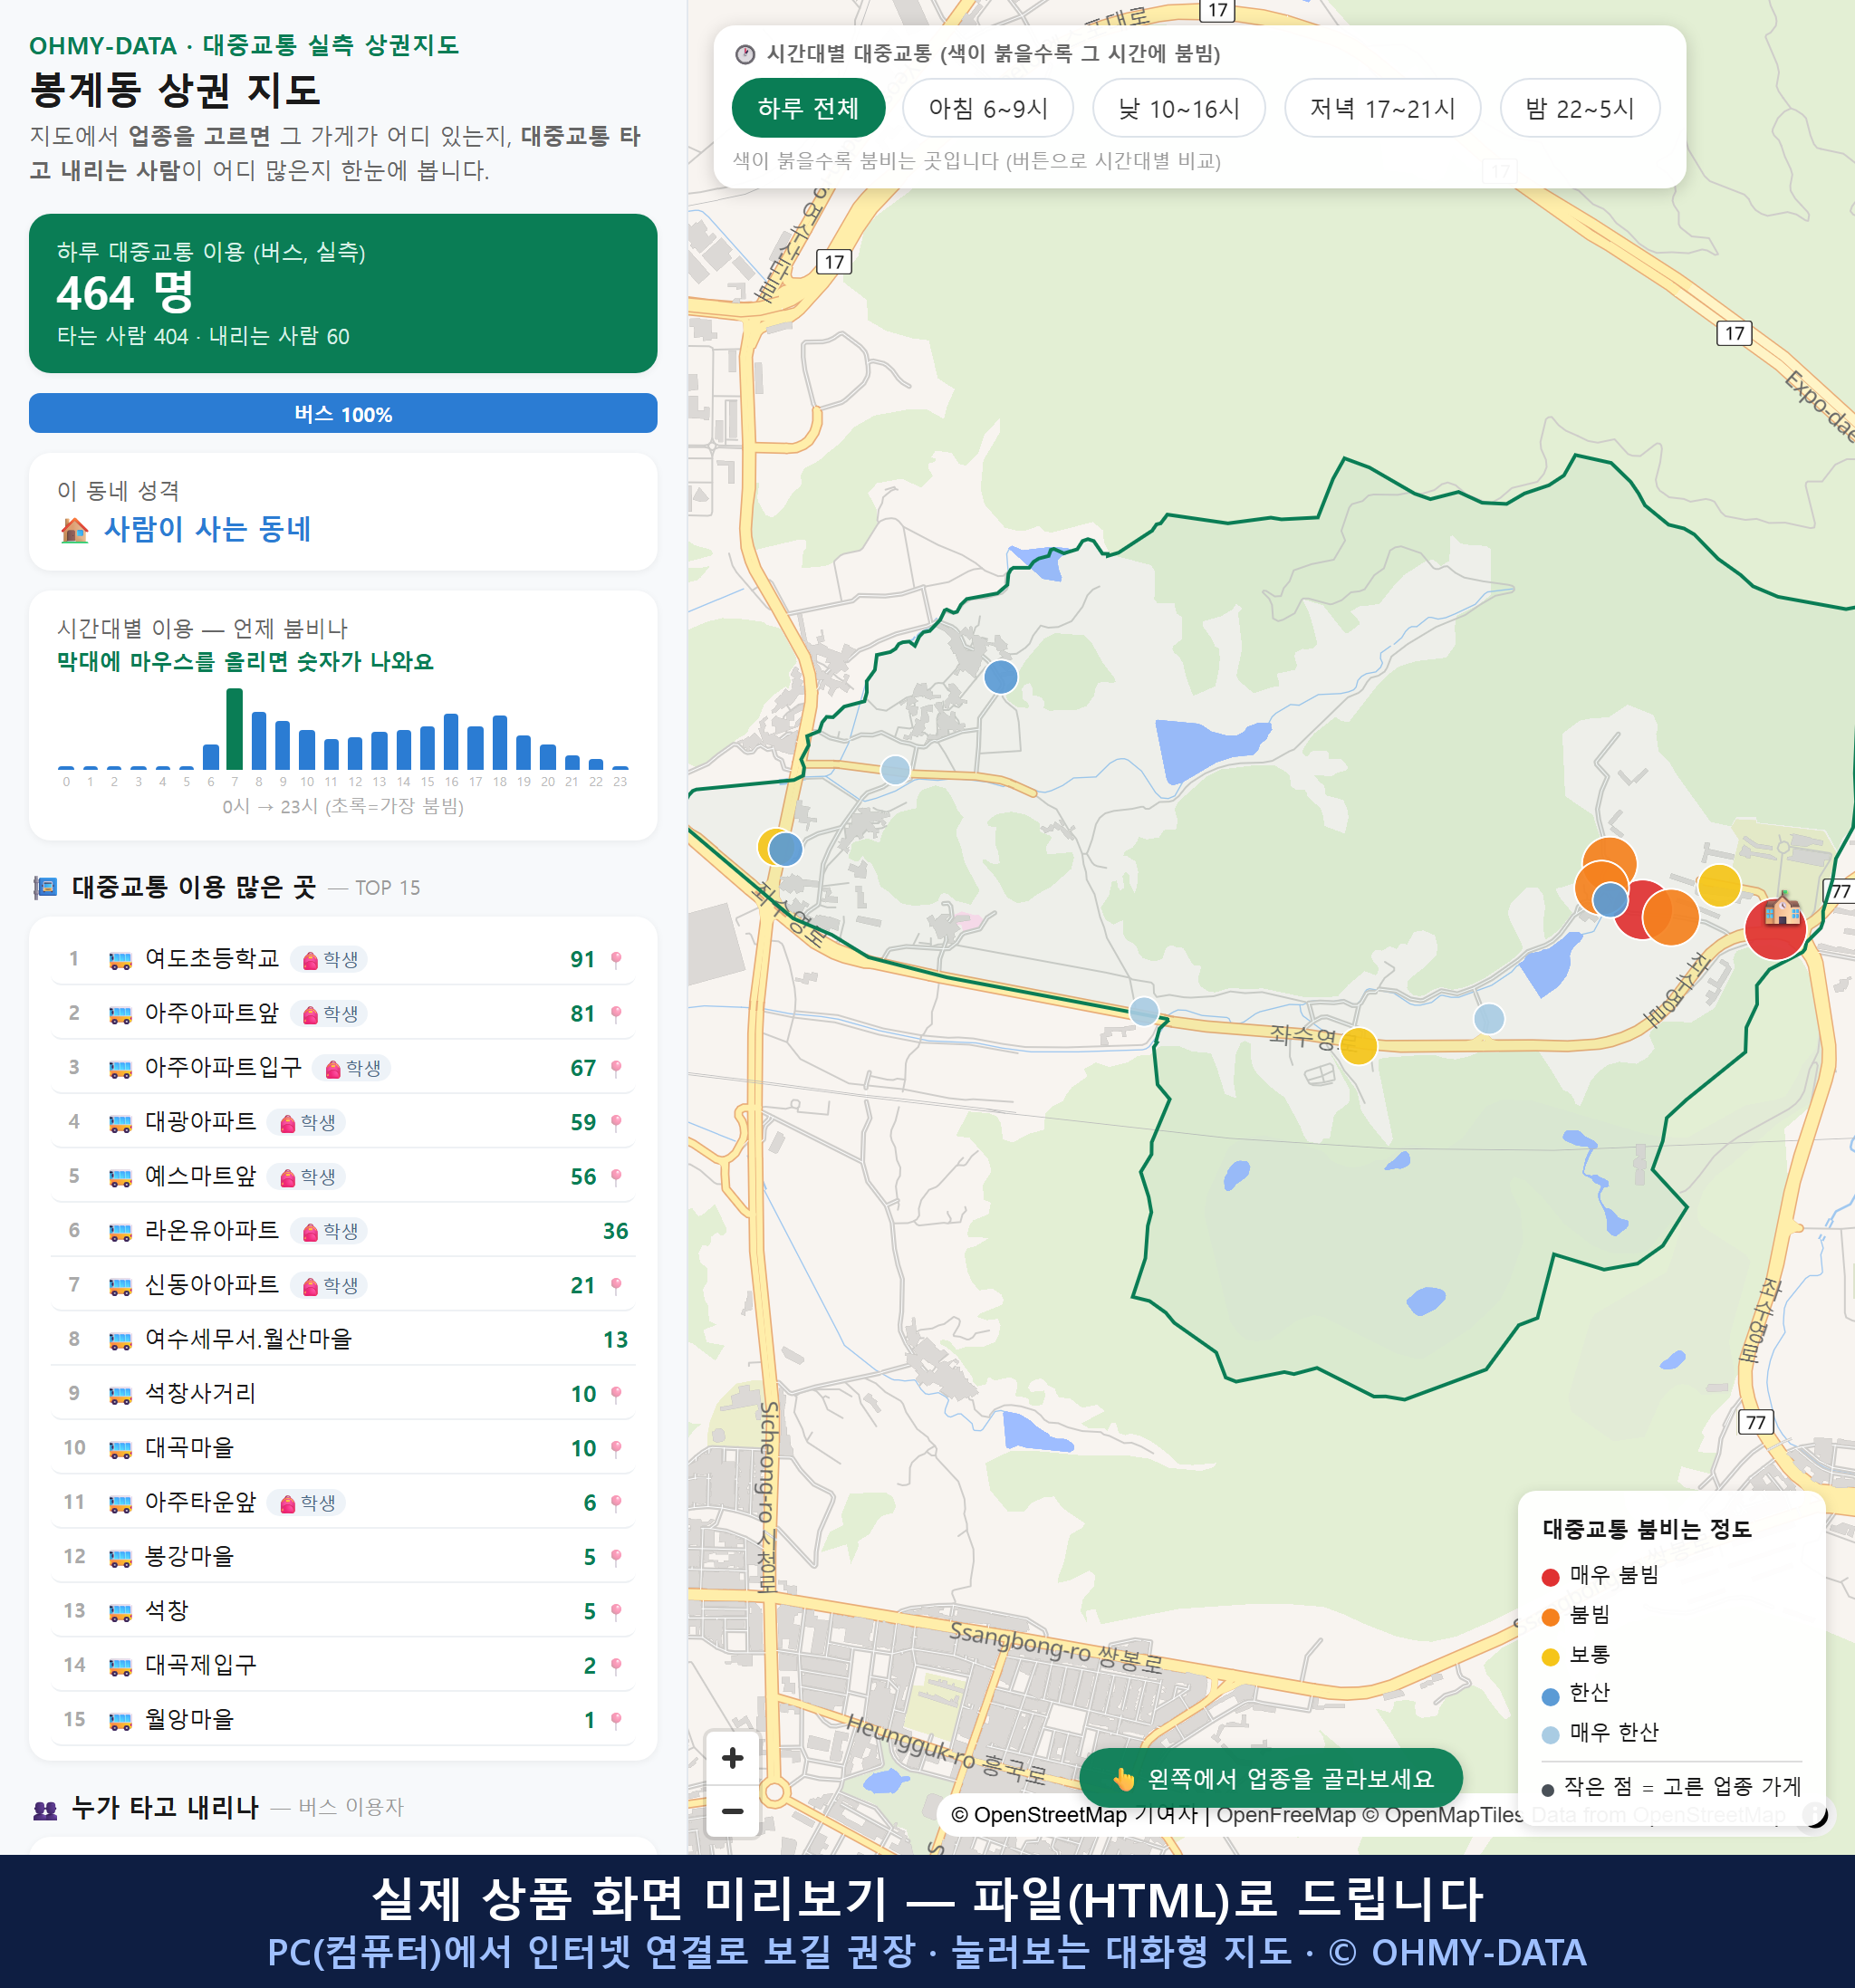The width and height of the screenshot is (1855, 1988).
Task: Click the bus icon for 석창 row
Action: [120, 1611]
